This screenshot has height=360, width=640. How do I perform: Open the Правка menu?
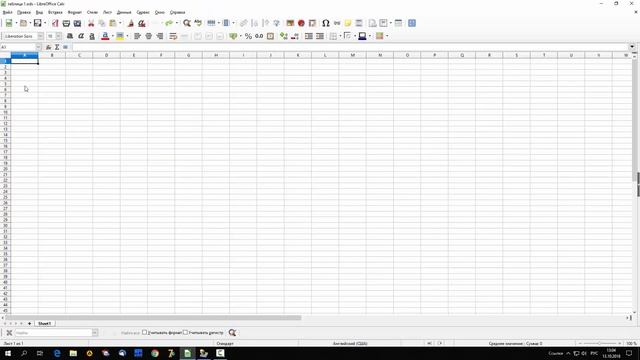pyautogui.click(x=24, y=13)
